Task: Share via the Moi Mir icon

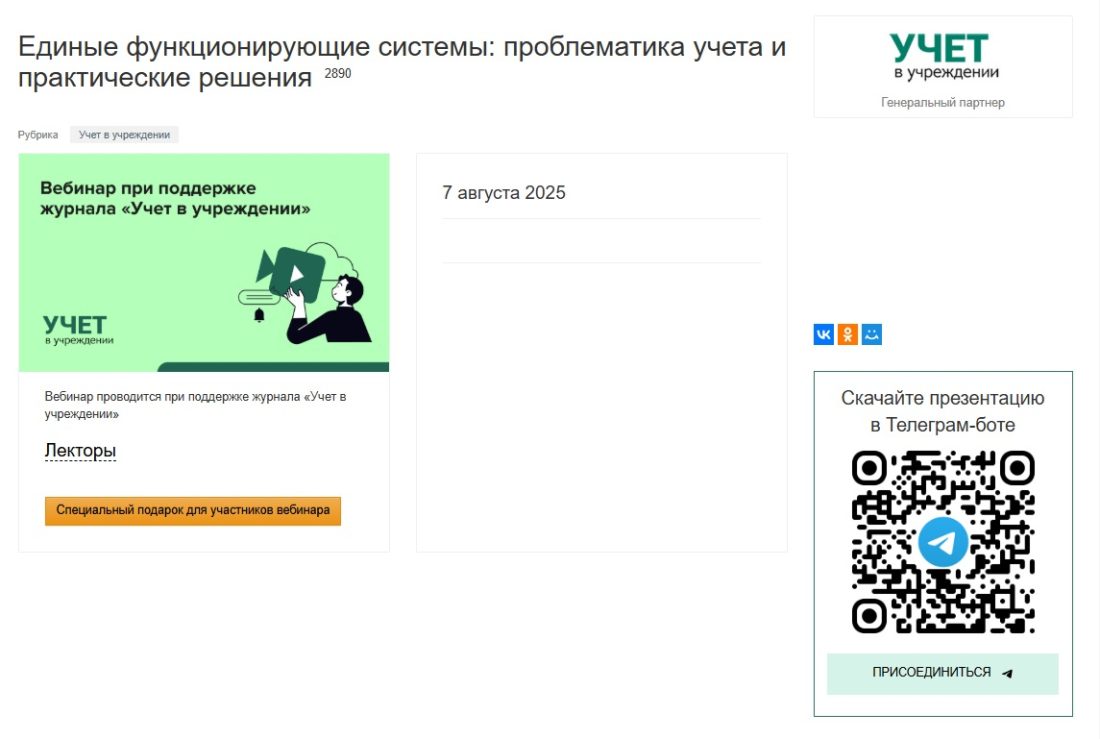Action: [871, 334]
